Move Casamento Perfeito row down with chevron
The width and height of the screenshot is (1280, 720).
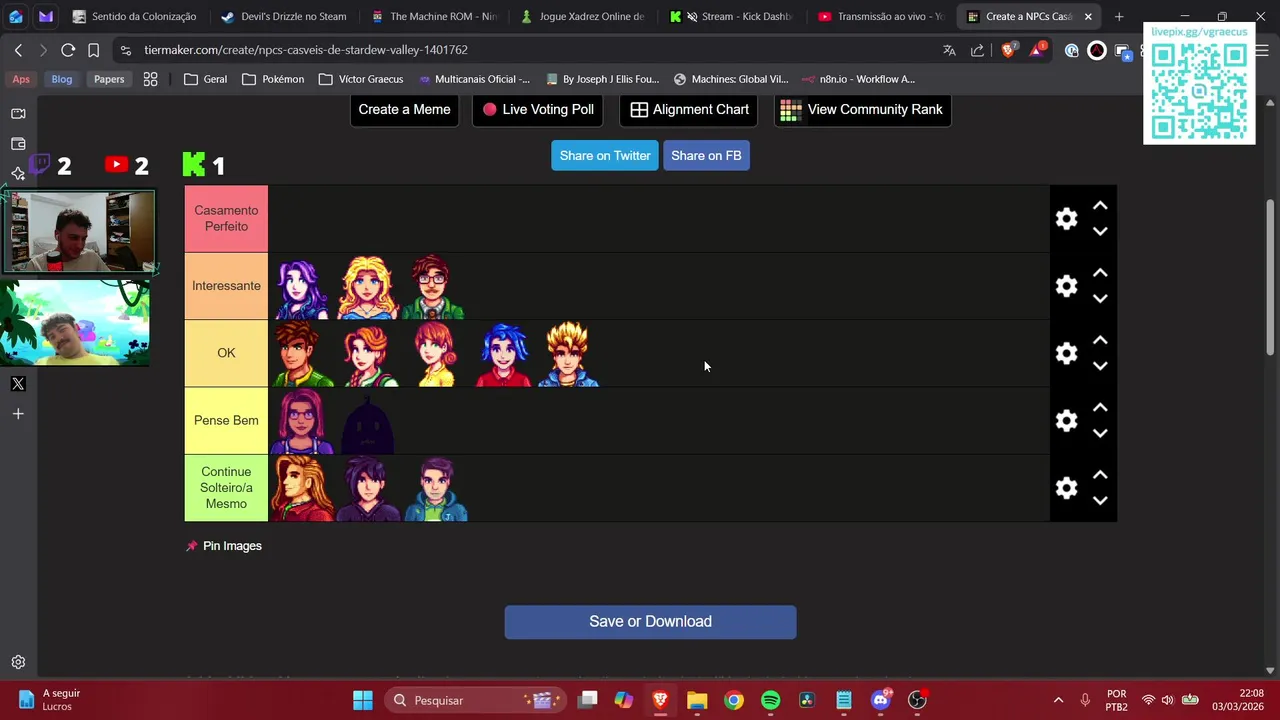[1100, 232]
